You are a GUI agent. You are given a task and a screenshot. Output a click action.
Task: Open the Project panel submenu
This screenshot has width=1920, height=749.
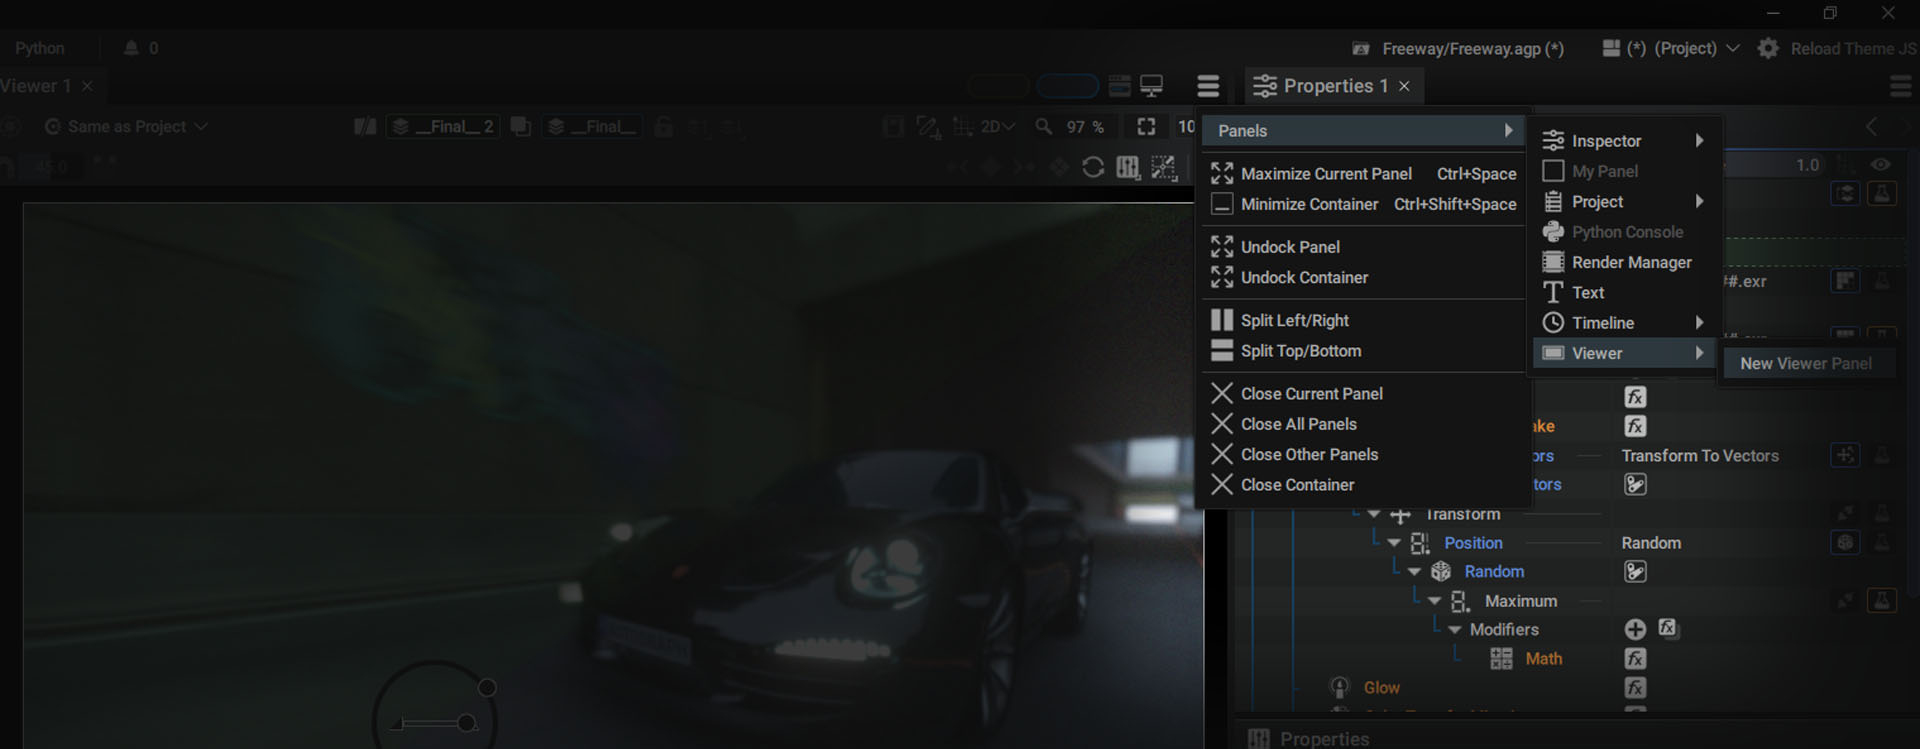[1623, 202]
